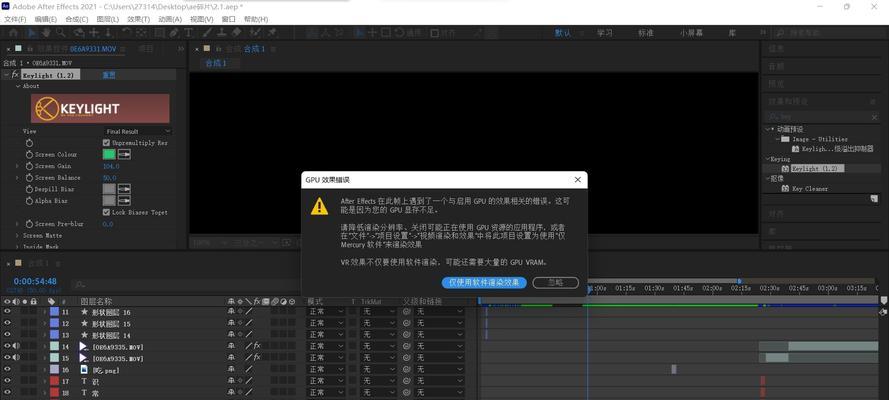Viewport: 889px width, 400px height.
Task: Toggle Screen Balance stopwatch
Action: click(29, 177)
